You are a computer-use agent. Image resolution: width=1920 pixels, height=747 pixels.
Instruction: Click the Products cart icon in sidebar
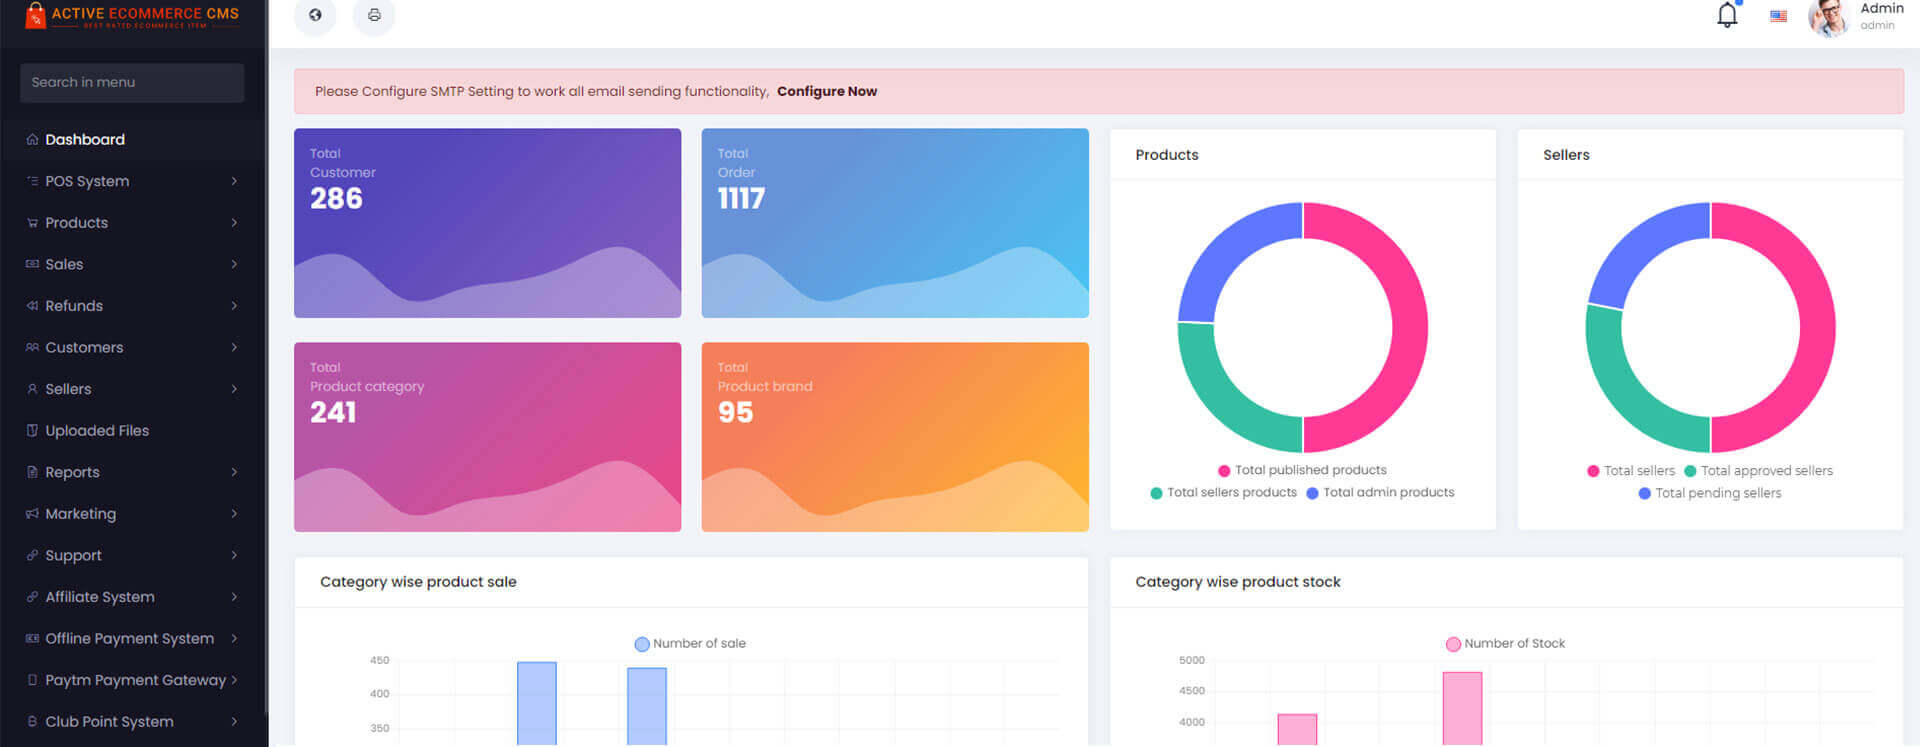[x=32, y=223]
